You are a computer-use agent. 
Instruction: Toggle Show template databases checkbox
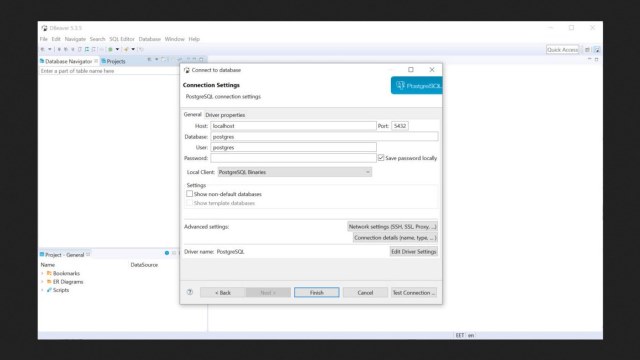[x=189, y=202]
